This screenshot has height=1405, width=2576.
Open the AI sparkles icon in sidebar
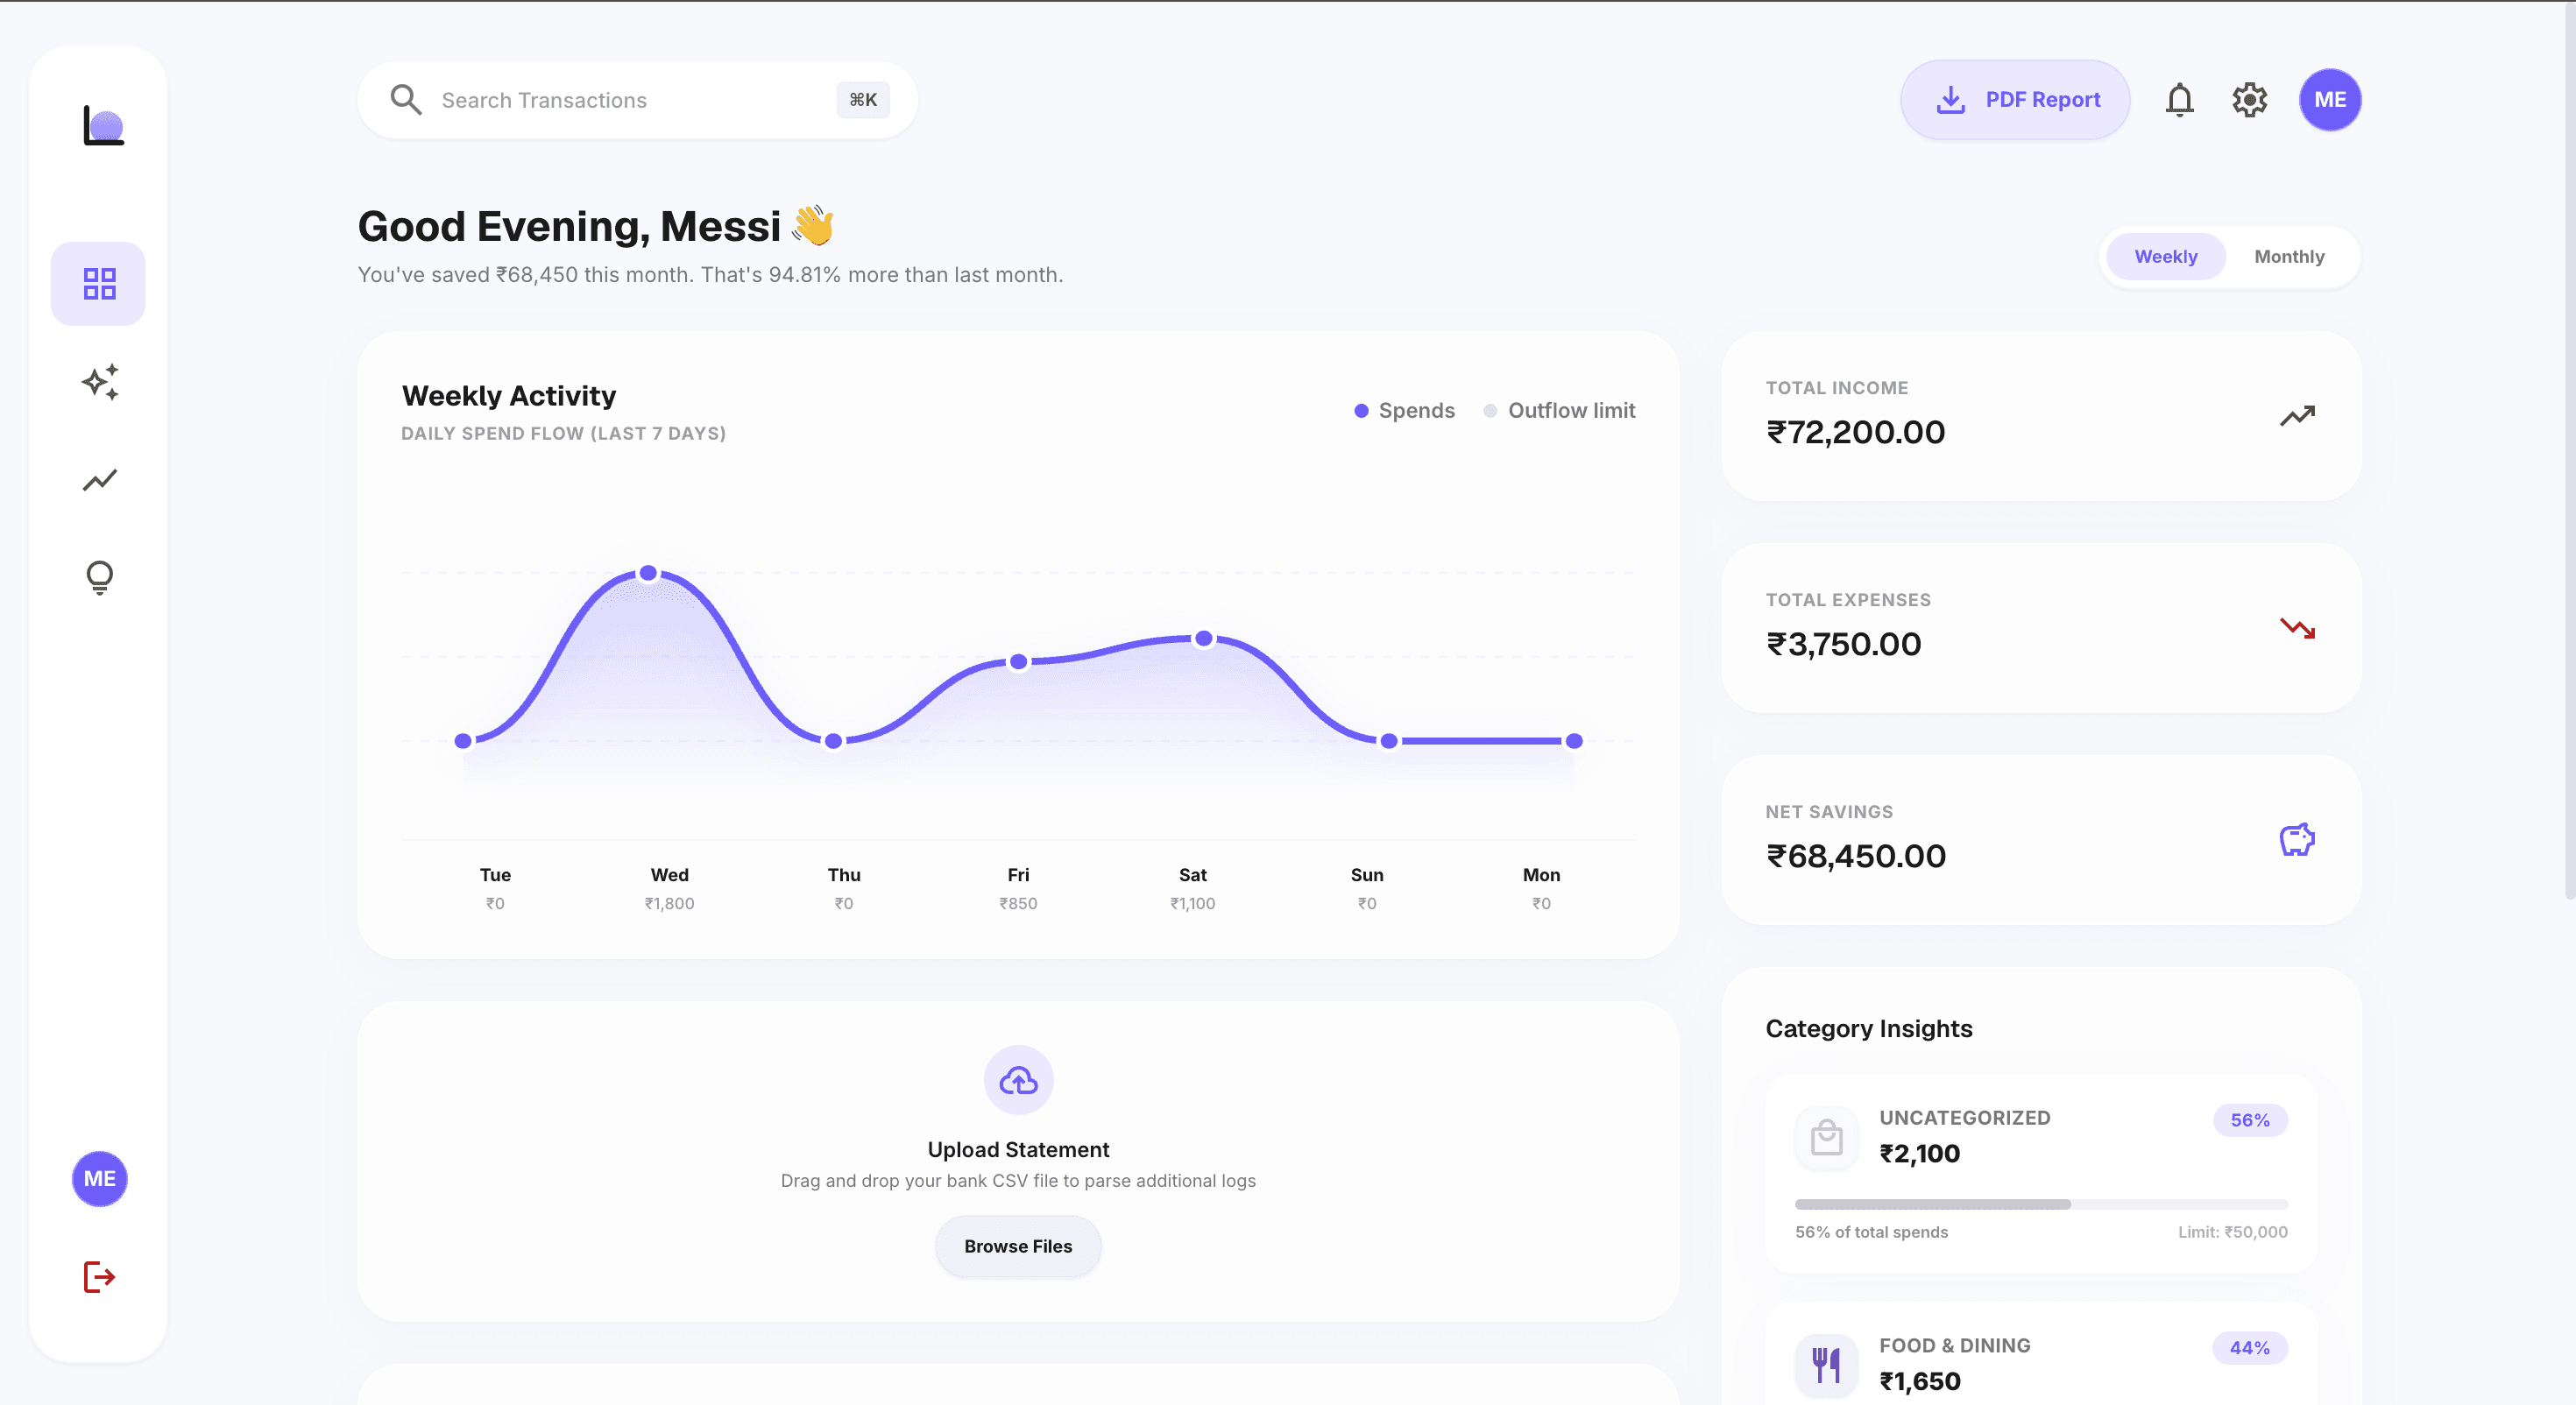tap(99, 381)
